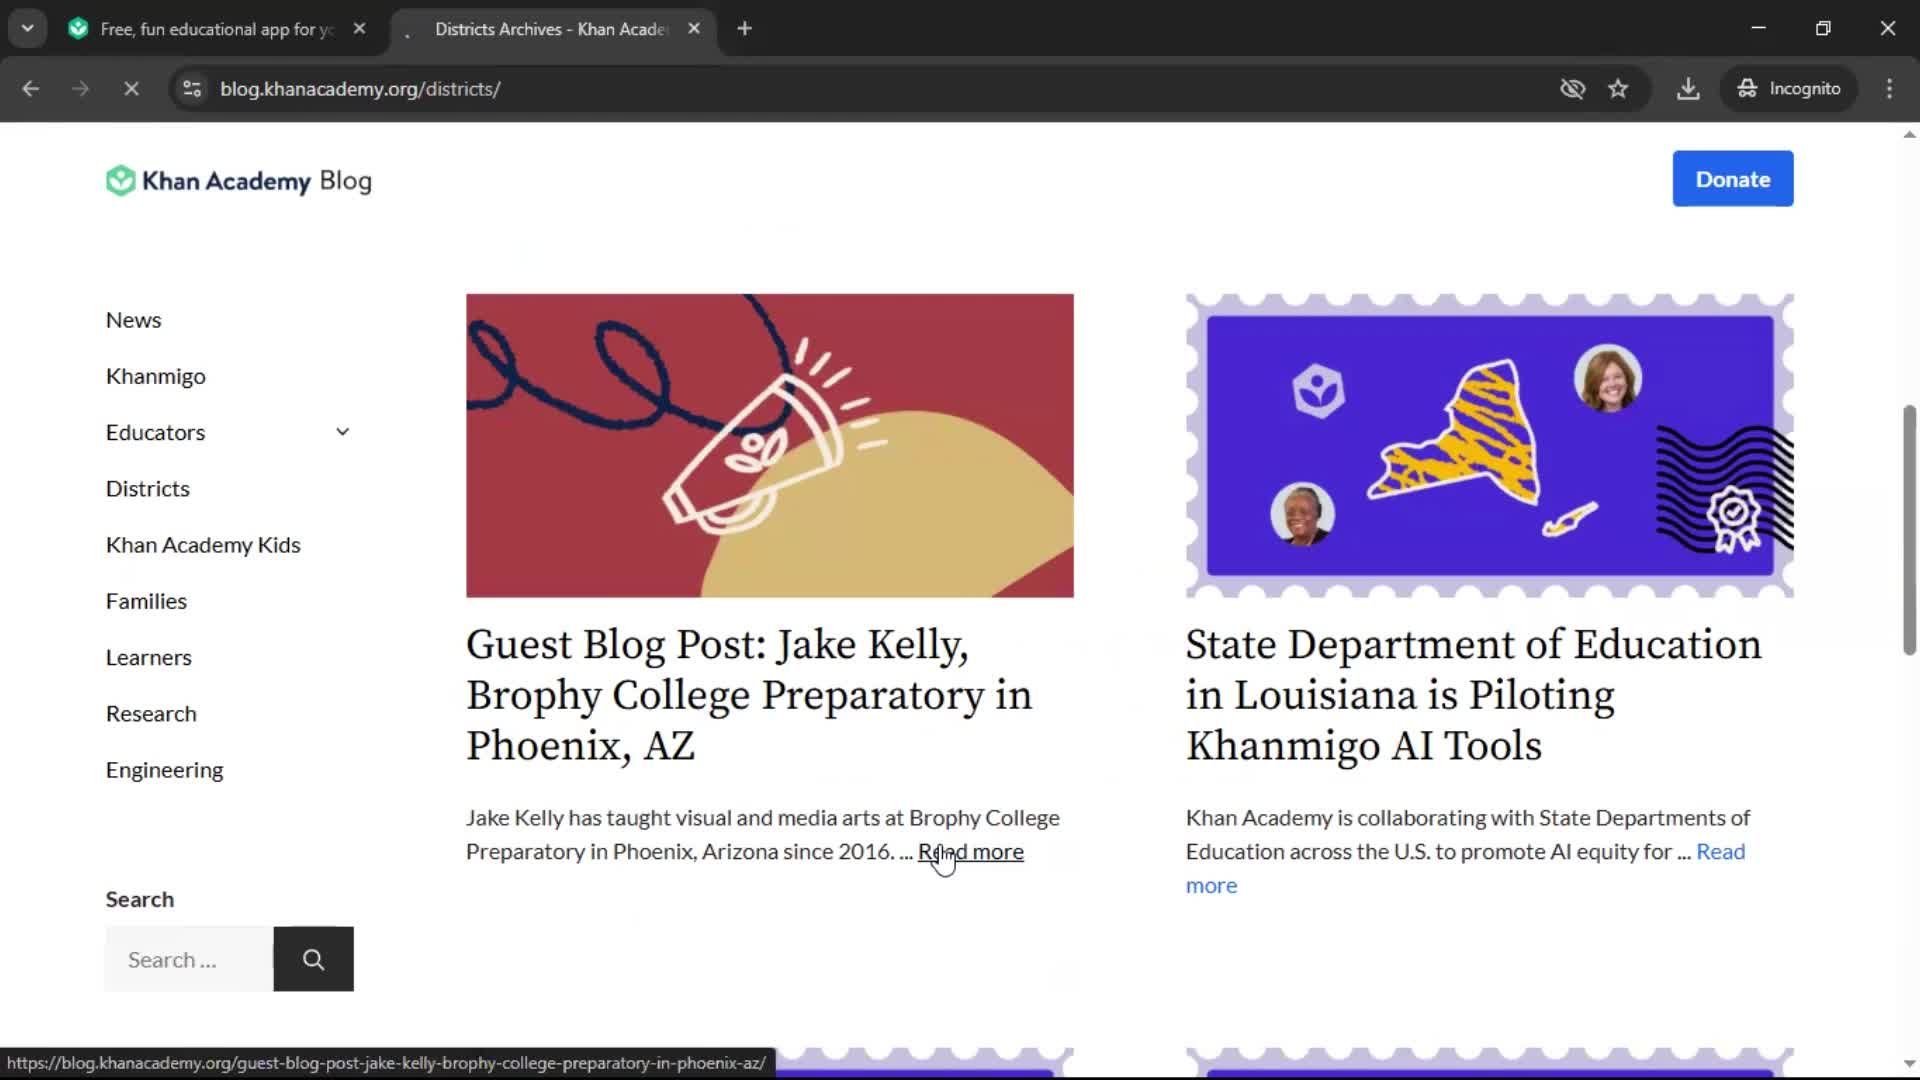Stop loading the page
Viewport: 1920px width, 1080px height.
click(131, 88)
